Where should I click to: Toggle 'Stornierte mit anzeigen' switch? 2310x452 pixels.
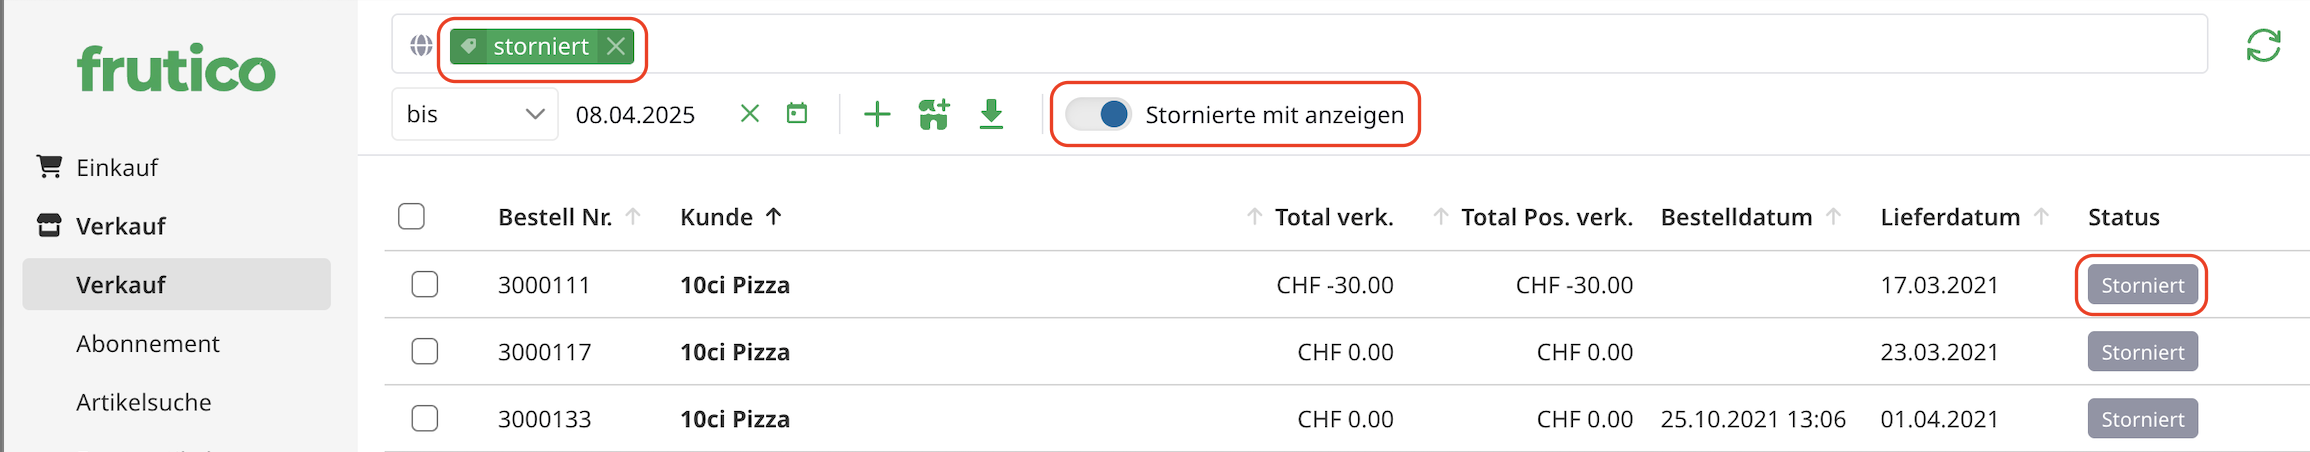[x=1098, y=114]
